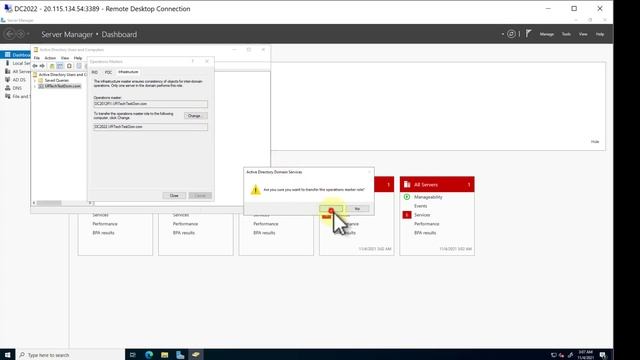The image size is (640, 360).
Task: Open the Manage menu in Server Manager
Action: coord(547,34)
